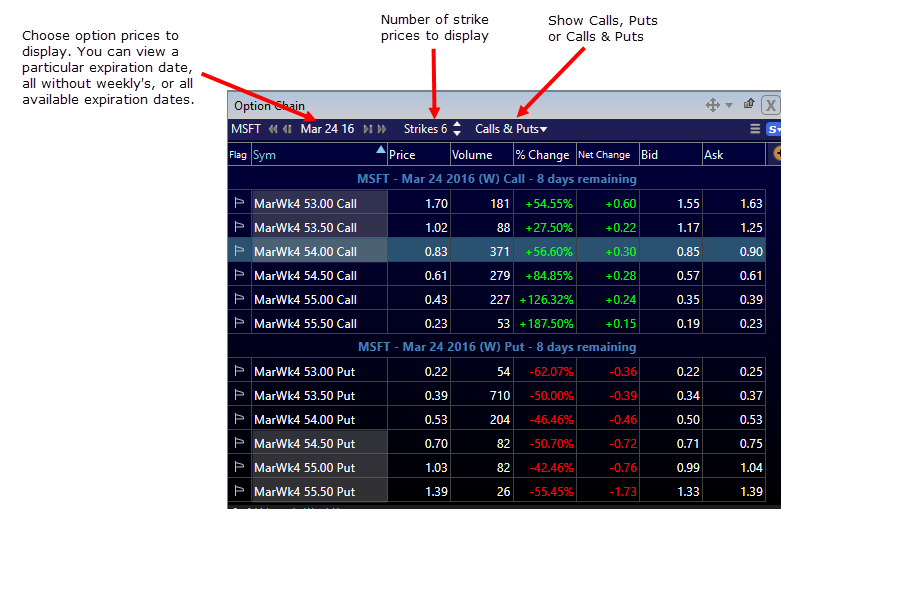Click the 371 volume cell
Image resolution: width=904 pixels, height=600 pixels.
point(481,251)
